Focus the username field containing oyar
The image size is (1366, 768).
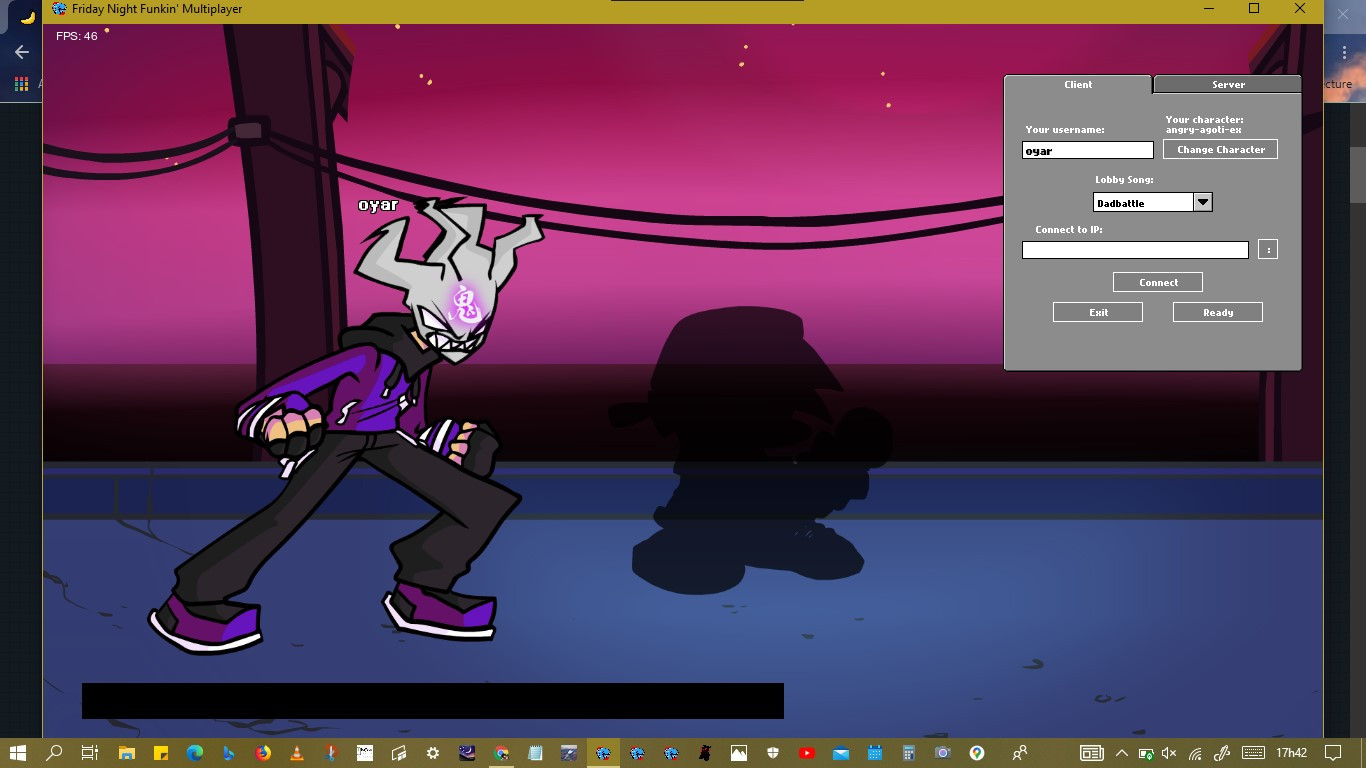(x=1088, y=151)
